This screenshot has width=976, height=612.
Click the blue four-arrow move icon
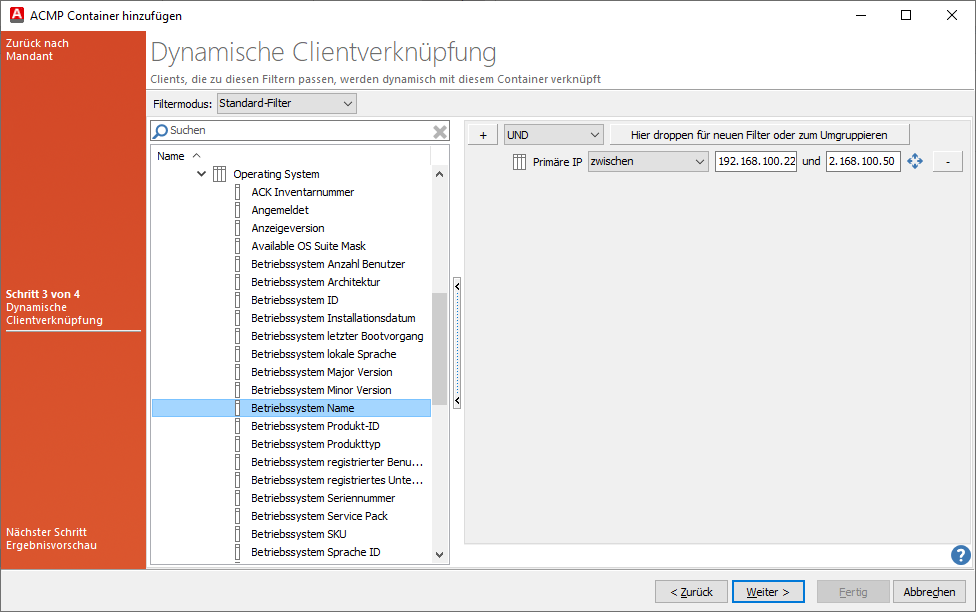coord(914,160)
